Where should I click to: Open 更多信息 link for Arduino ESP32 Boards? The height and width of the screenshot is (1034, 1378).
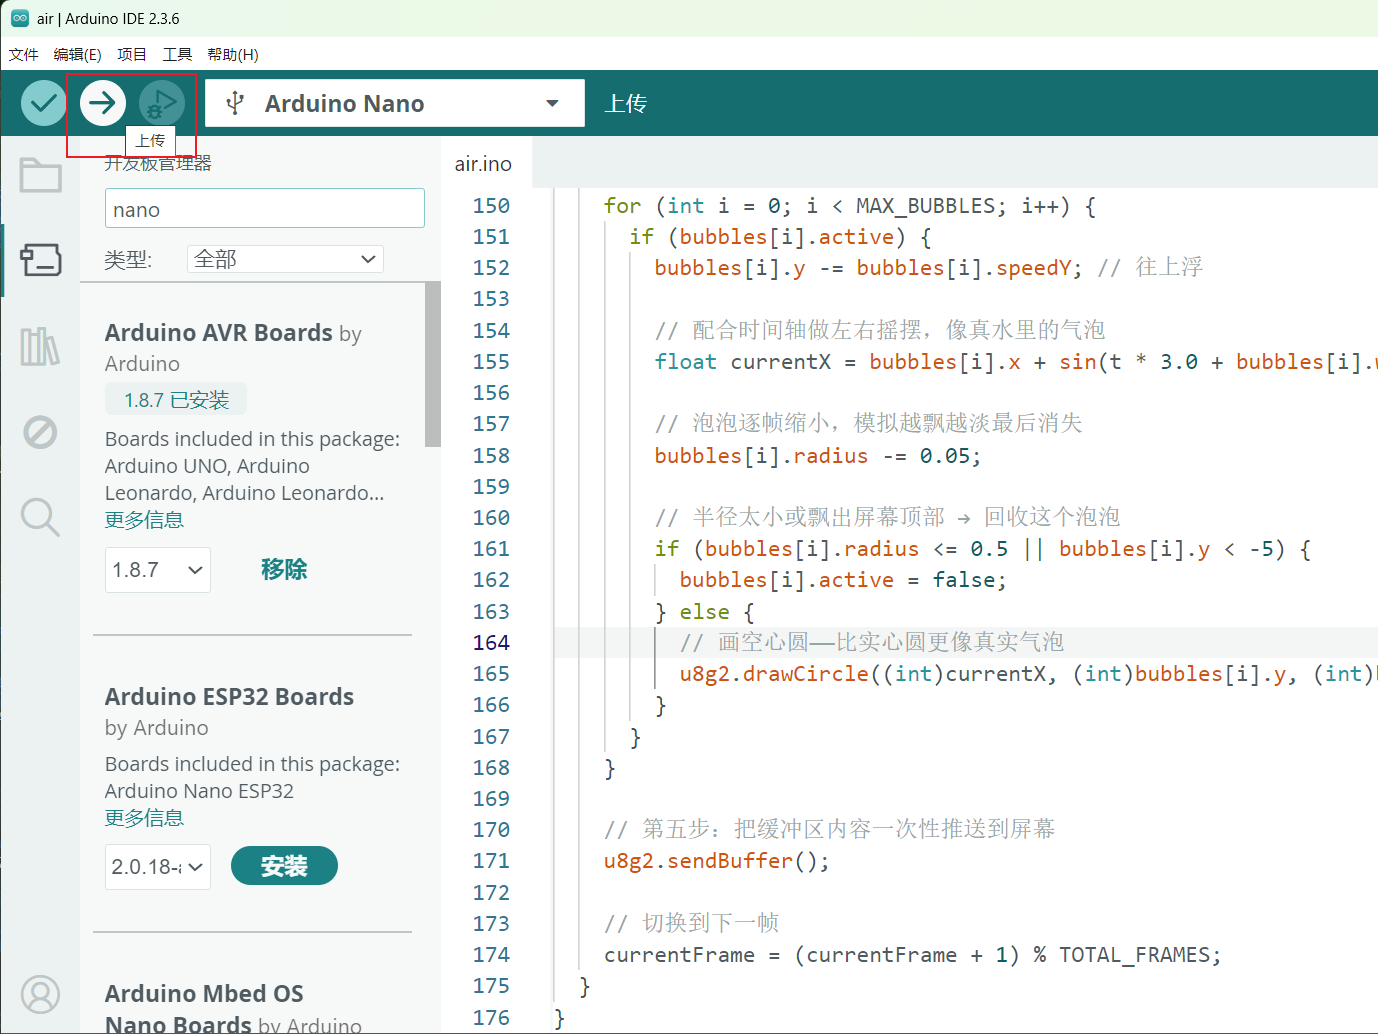coord(144,818)
